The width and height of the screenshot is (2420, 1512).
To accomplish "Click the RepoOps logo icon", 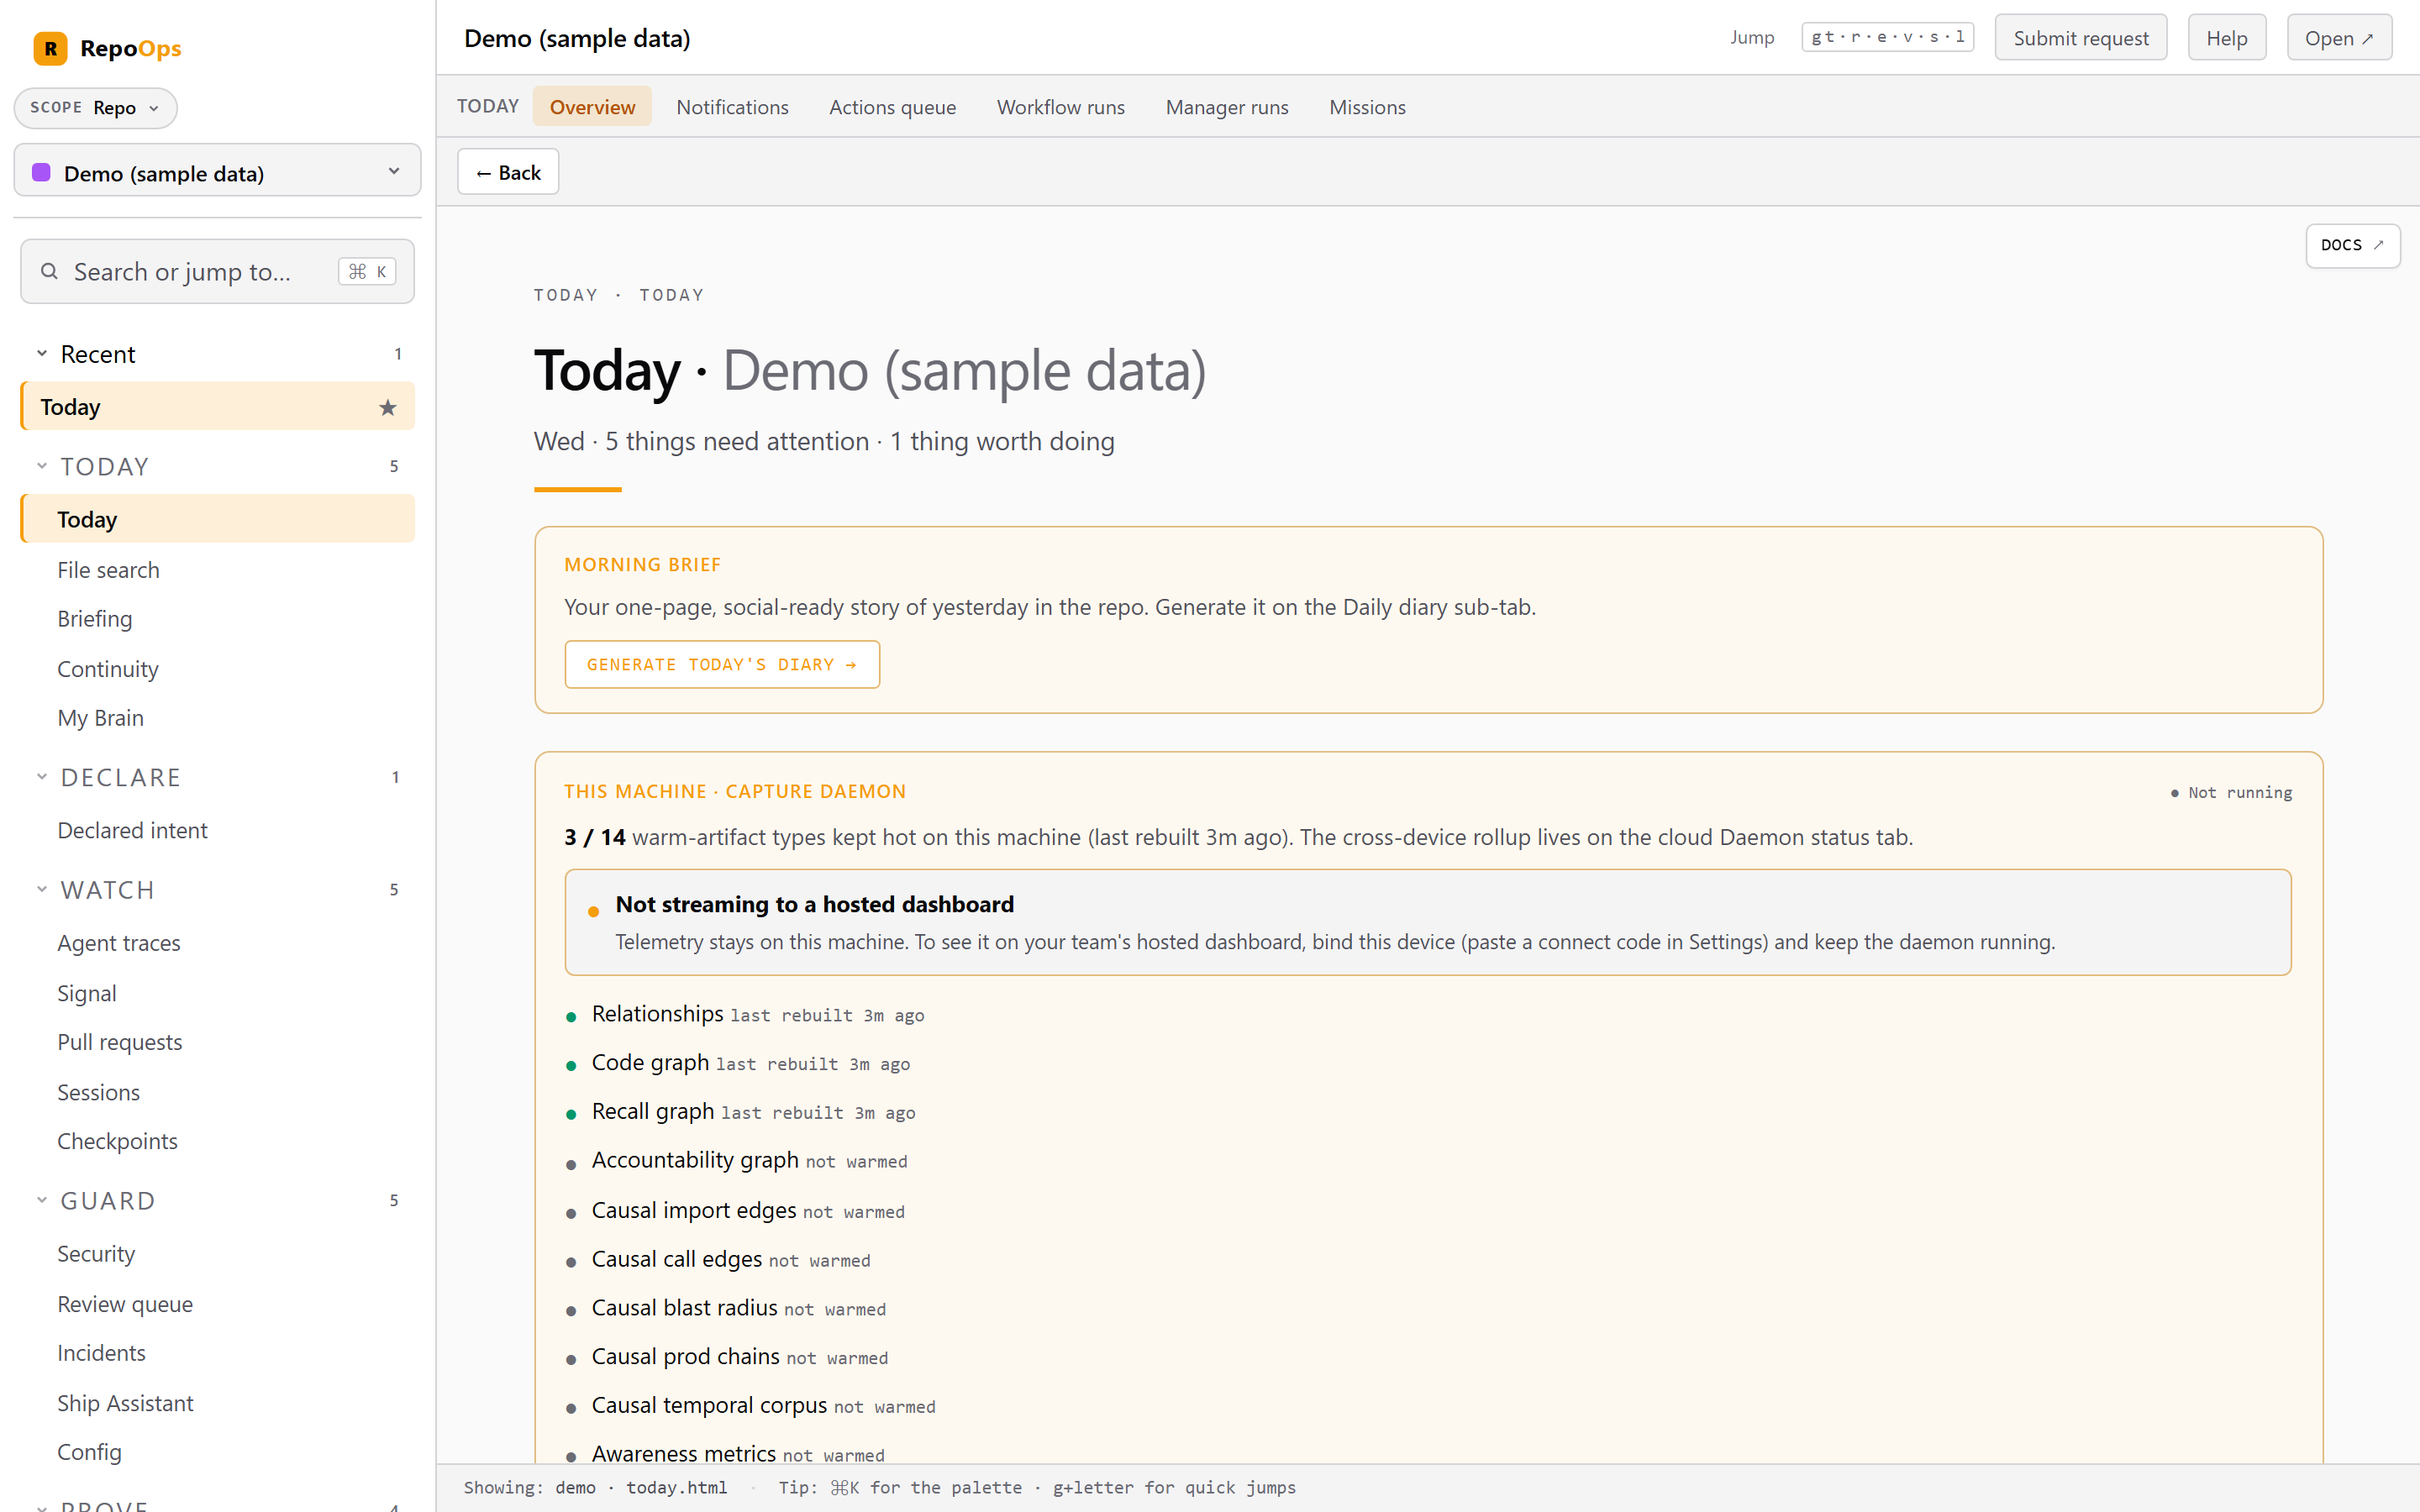I will (x=50, y=48).
